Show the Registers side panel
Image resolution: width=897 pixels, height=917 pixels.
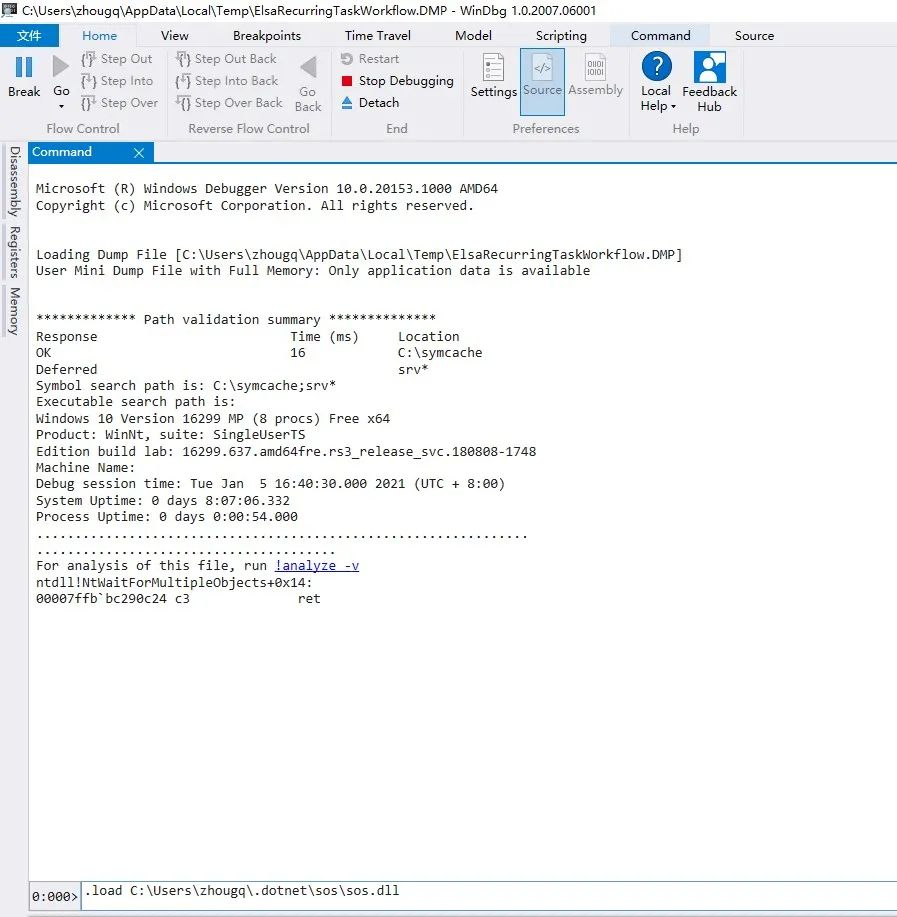tap(15, 252)
